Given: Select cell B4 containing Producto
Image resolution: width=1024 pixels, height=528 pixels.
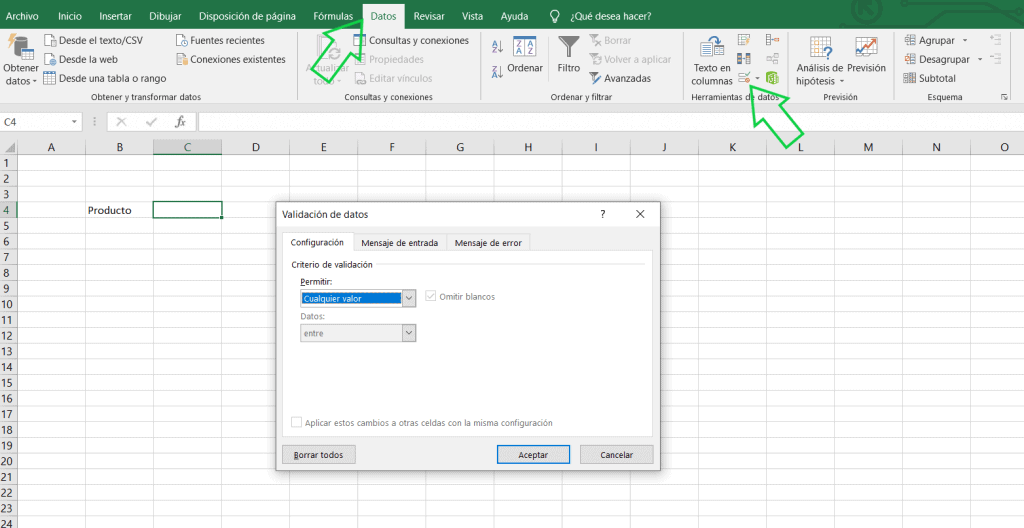Looking at the screenshot, I should [x=120, y=210].
